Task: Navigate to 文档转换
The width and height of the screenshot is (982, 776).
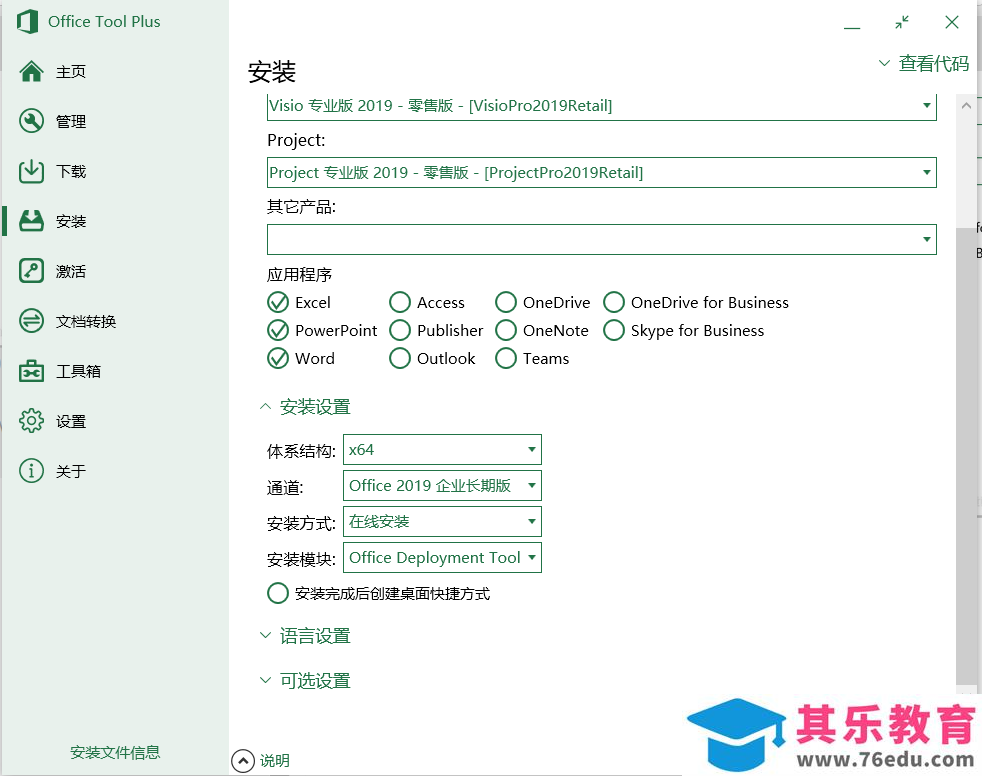Action: [x=86, y=321]
